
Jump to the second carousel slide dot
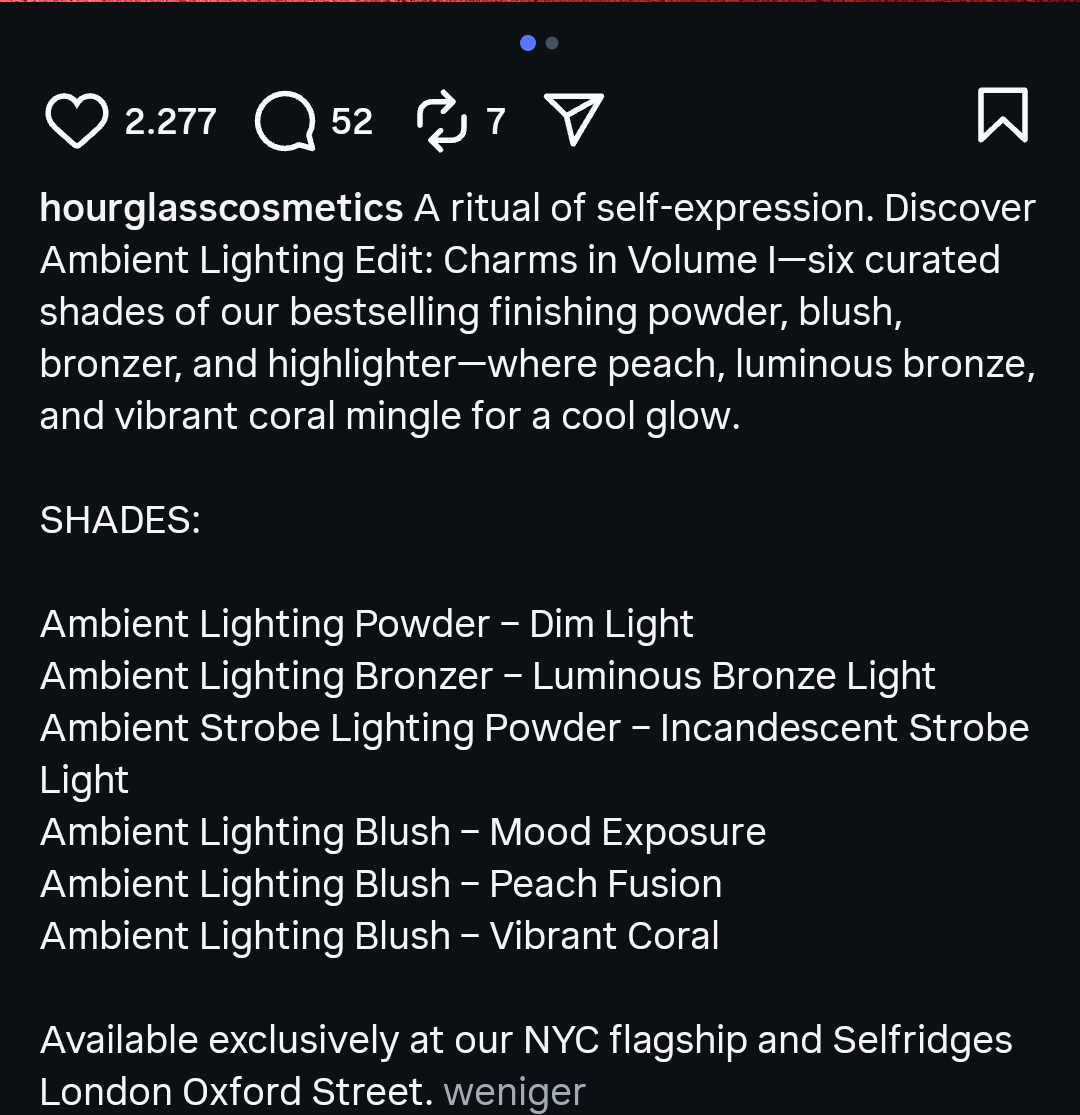[552, 43]
